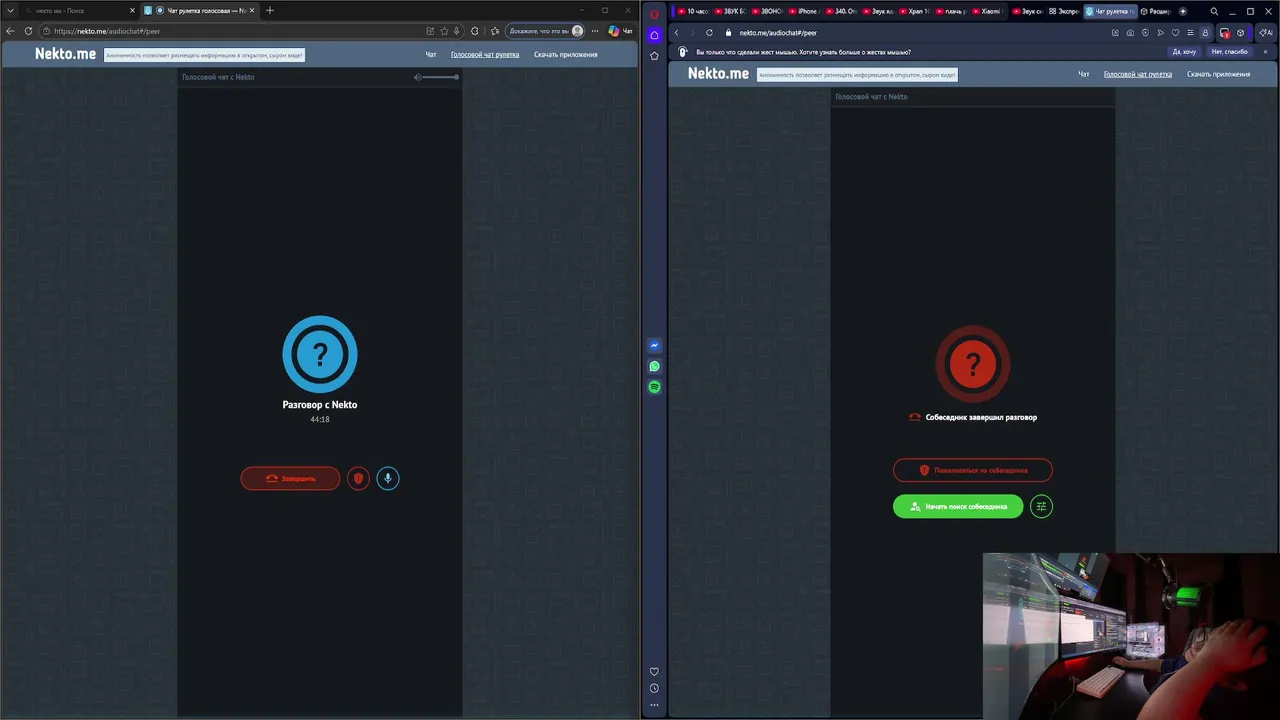Open Чат link in the right Nekto.me header
1280x720 pixels.
[1084, 74]
